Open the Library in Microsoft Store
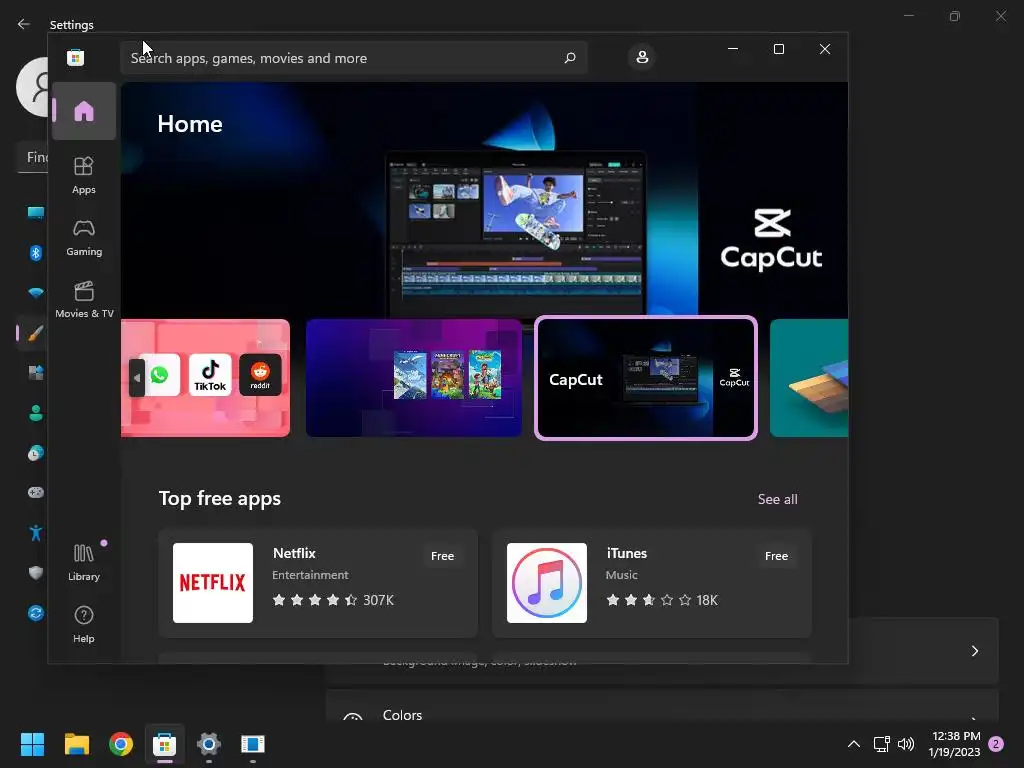Image resolution: width=1024 pixels, height=768 pixels. pos(84,562)
